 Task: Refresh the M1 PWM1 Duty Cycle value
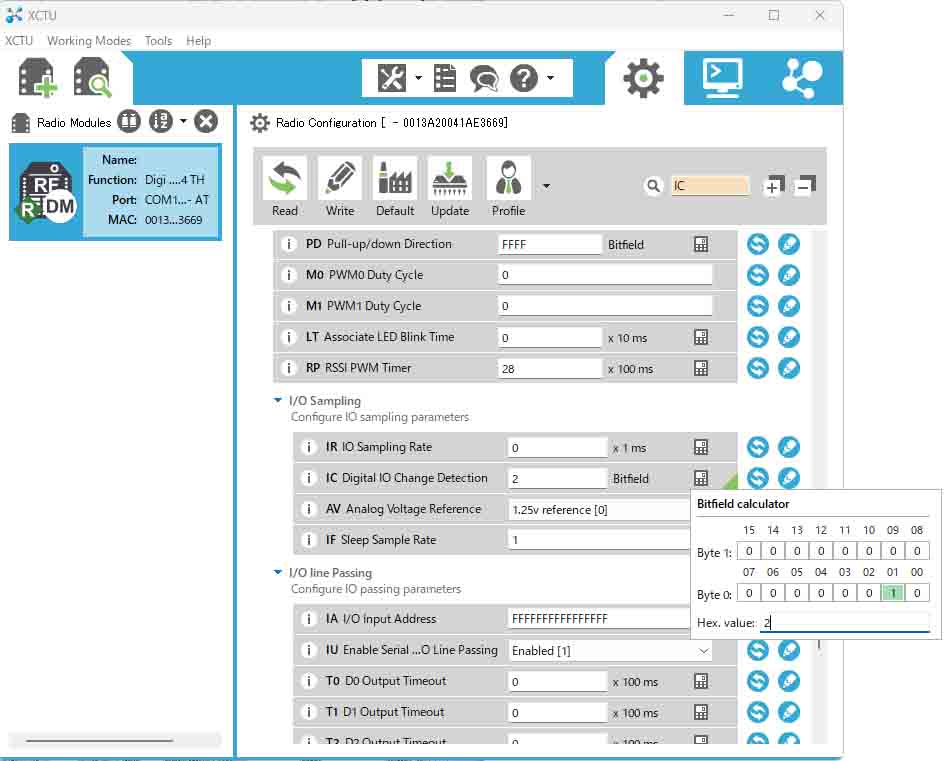click(x=758, y=306)
